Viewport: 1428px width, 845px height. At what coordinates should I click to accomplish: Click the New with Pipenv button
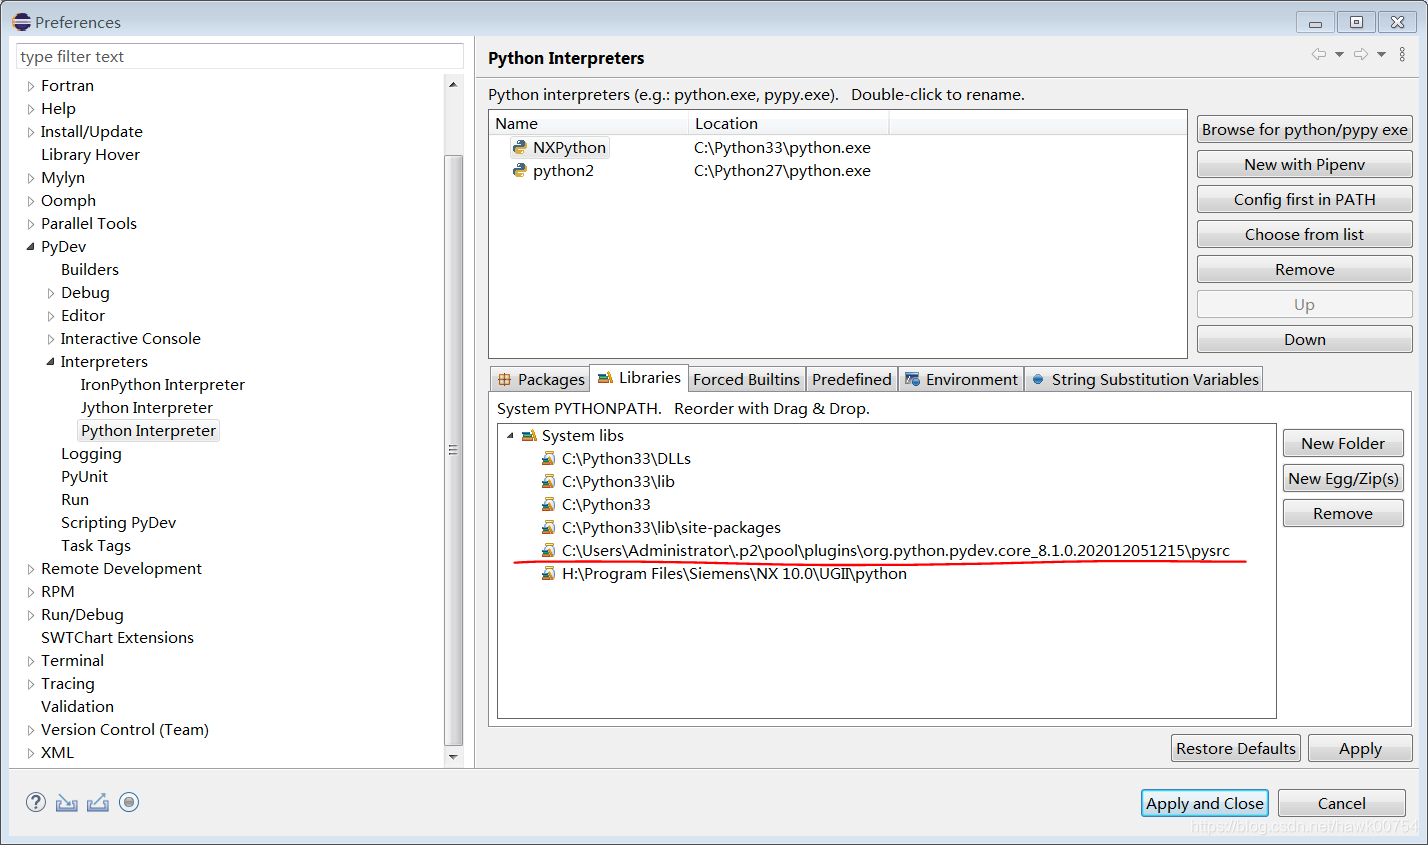pyautogui.click(x=1305, y=164)
